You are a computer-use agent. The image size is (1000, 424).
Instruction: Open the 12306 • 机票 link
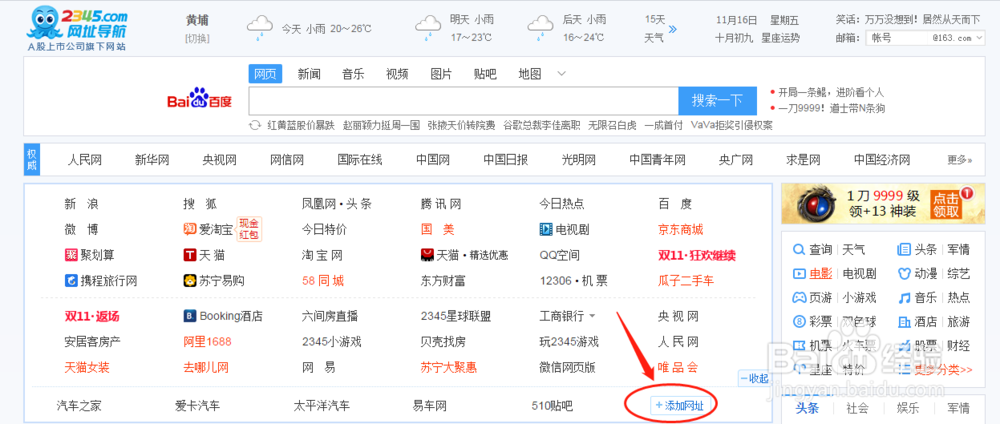click(573, 281)
